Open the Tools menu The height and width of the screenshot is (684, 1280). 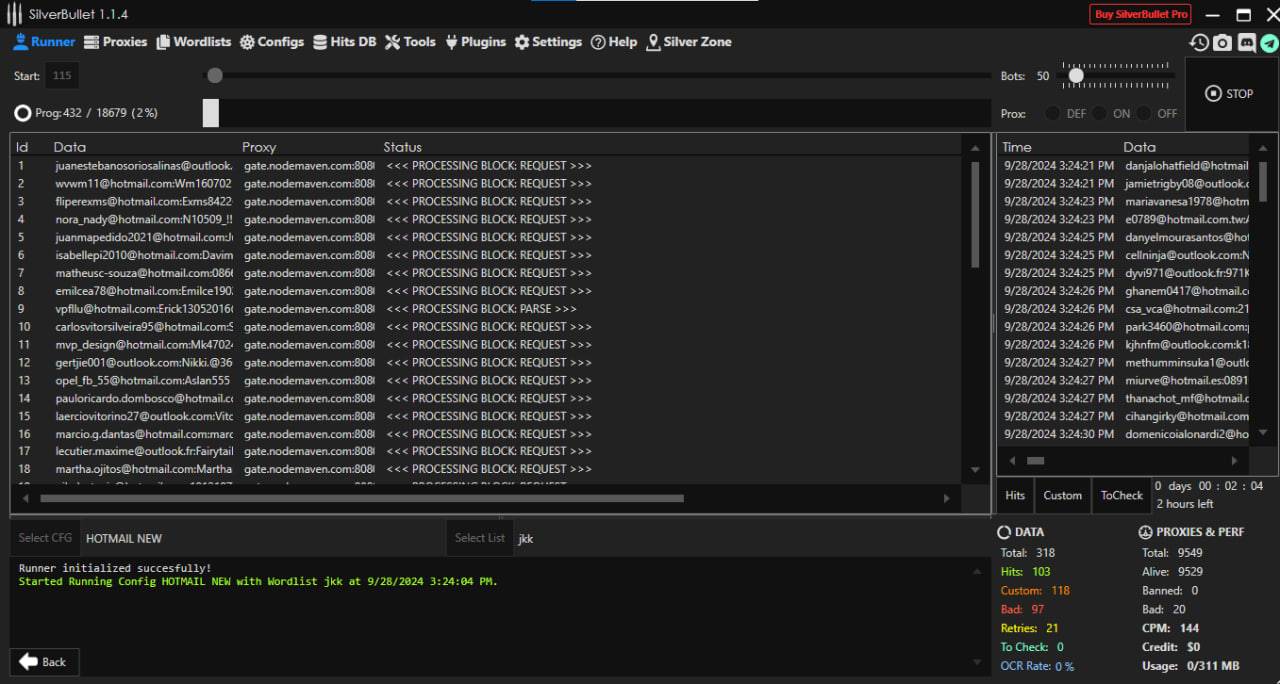[410, 42]
